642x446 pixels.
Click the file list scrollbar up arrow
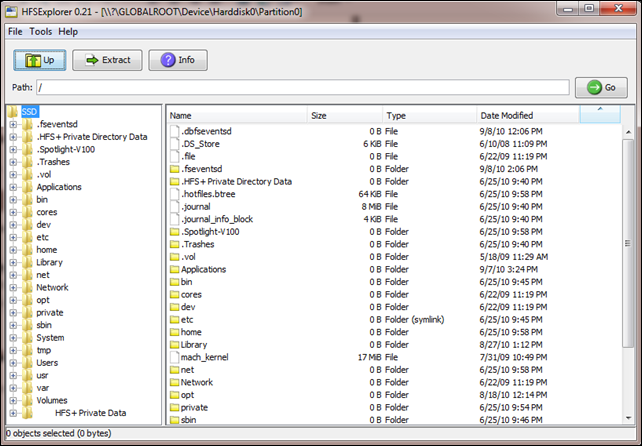[628, 132]
